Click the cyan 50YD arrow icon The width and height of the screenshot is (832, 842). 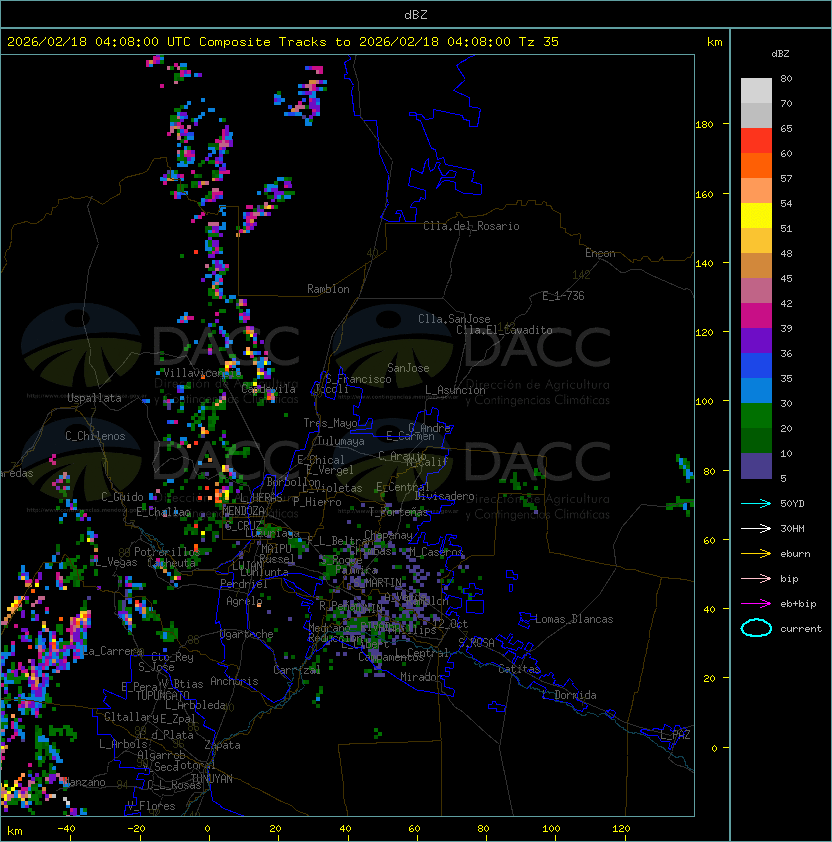click(756, 503)
